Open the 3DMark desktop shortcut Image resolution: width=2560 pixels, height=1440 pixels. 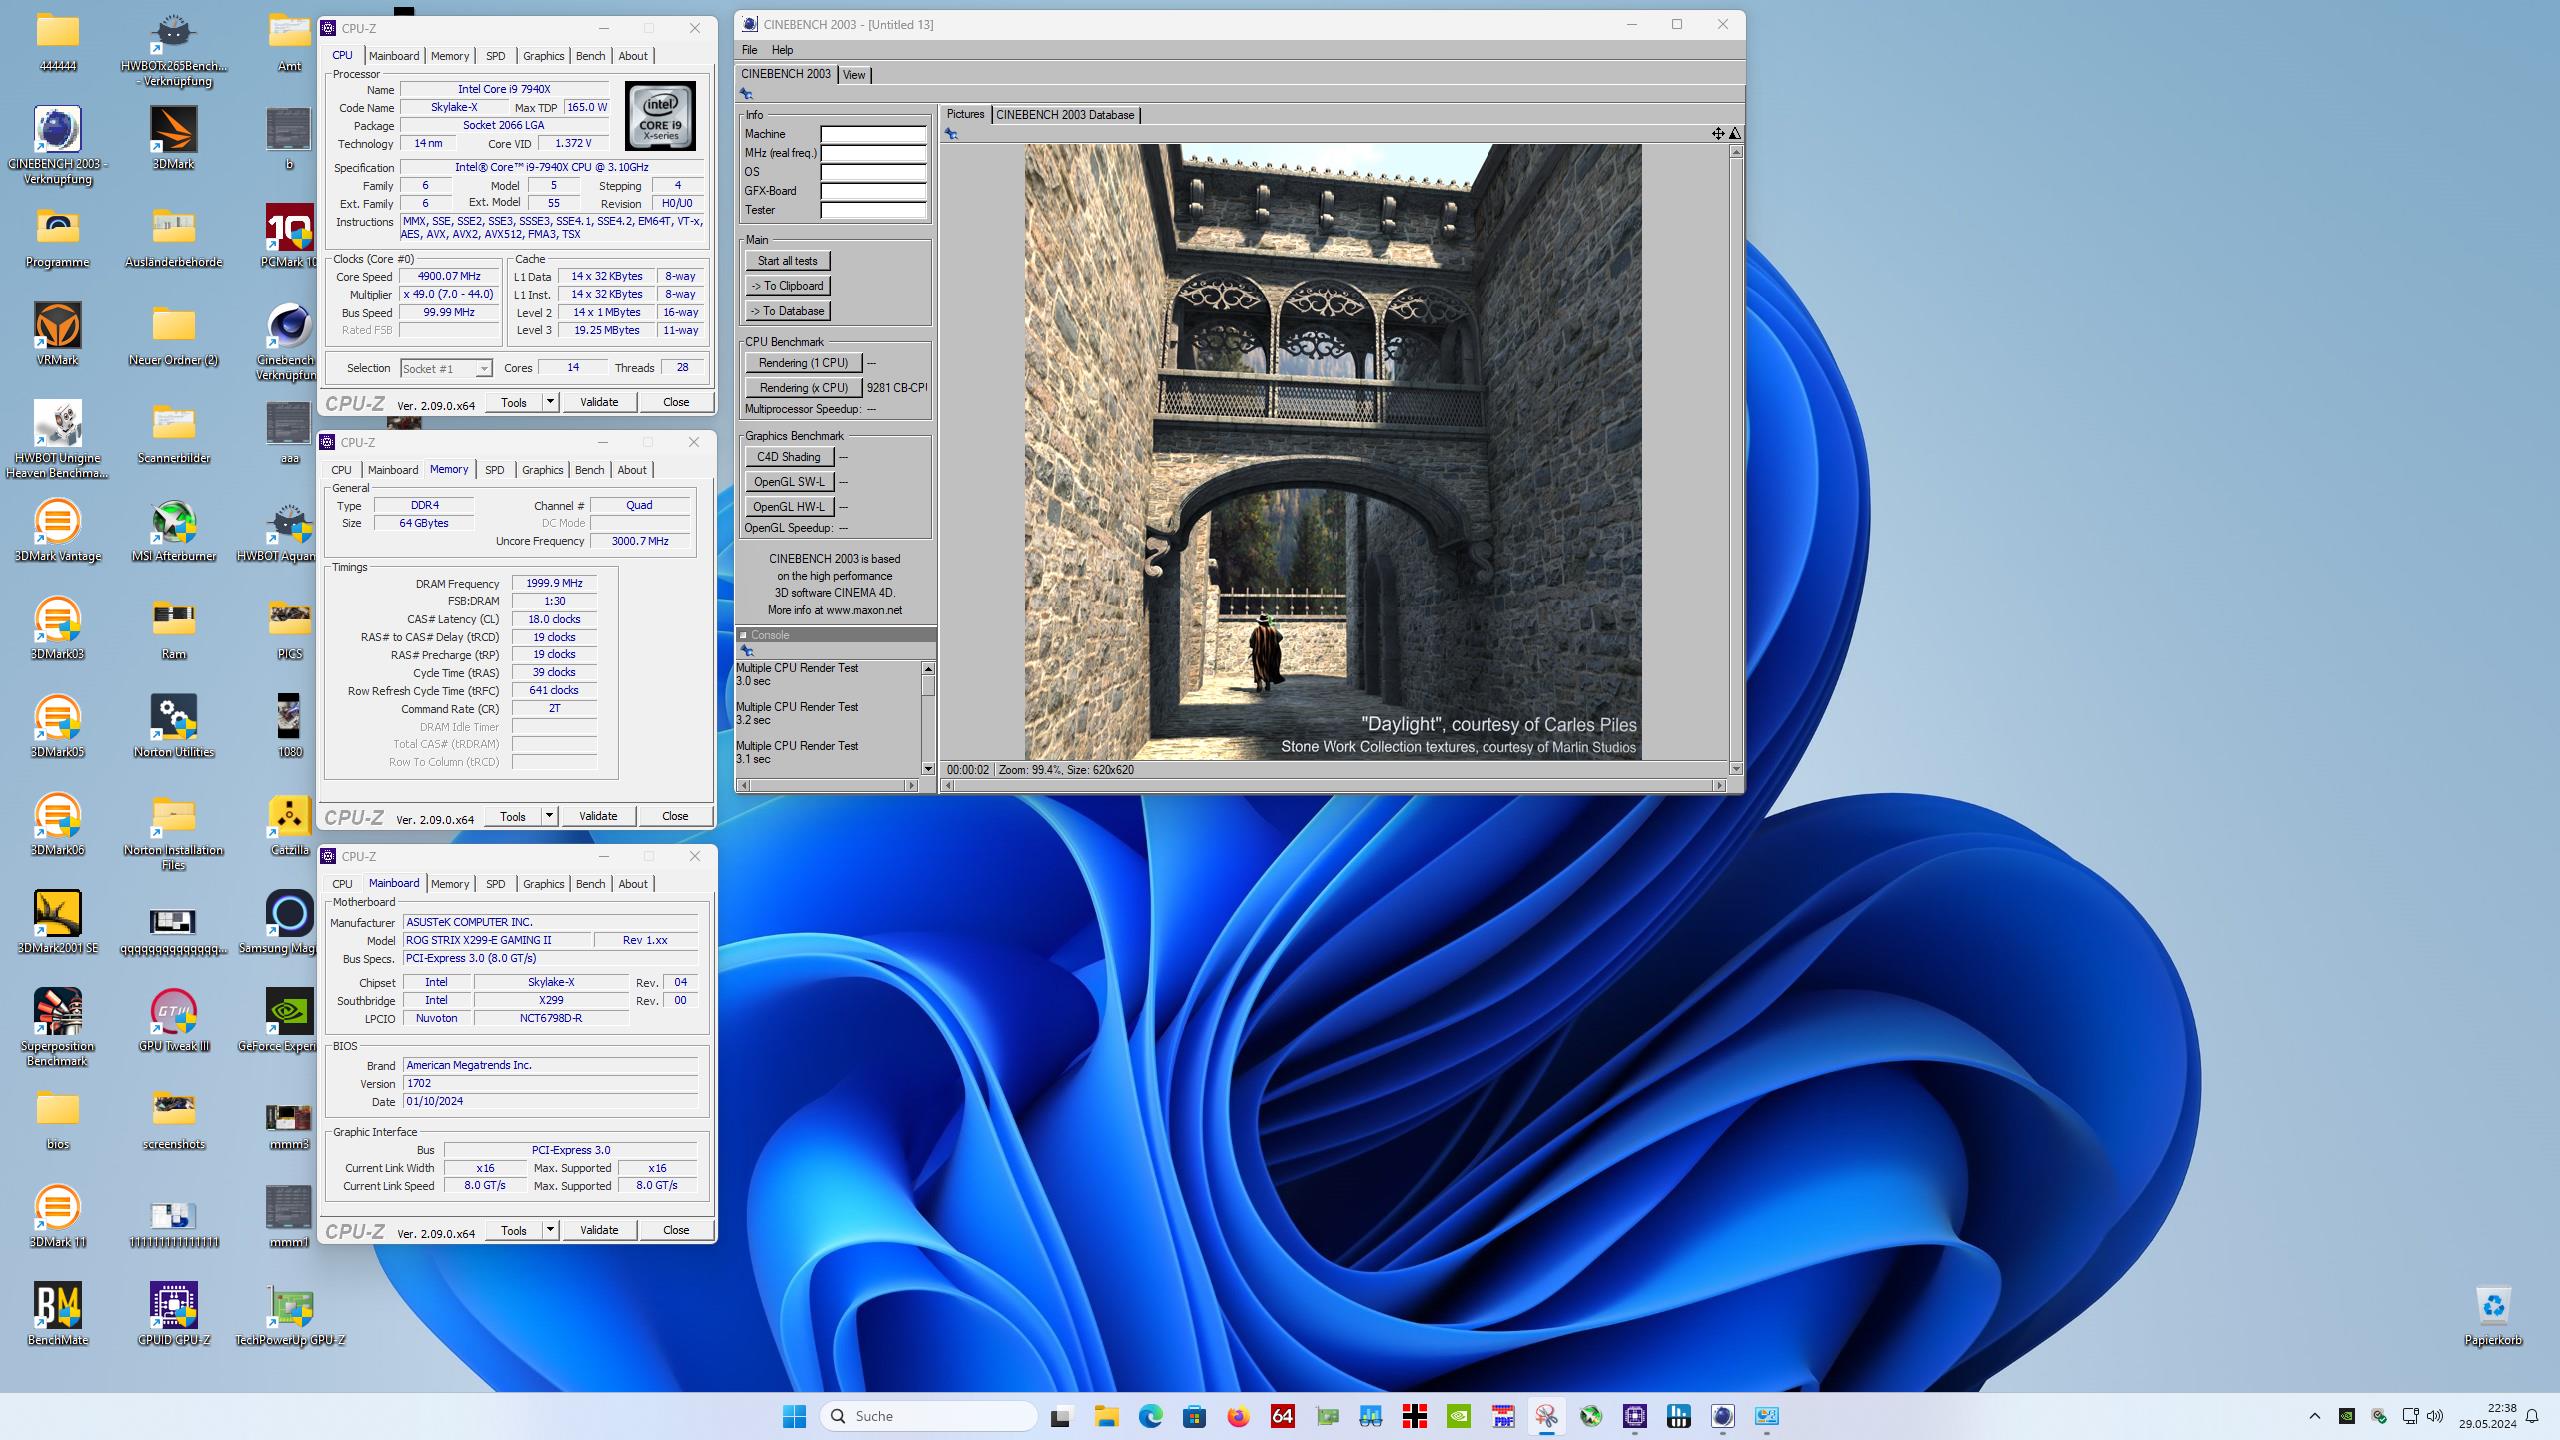(x=174, y=137)
